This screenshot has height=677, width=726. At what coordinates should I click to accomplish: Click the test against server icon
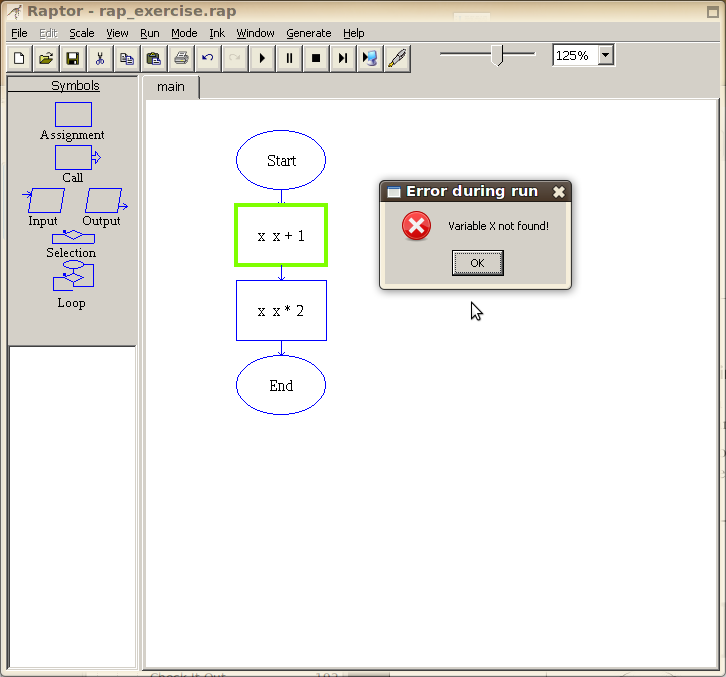coord(369,58)
